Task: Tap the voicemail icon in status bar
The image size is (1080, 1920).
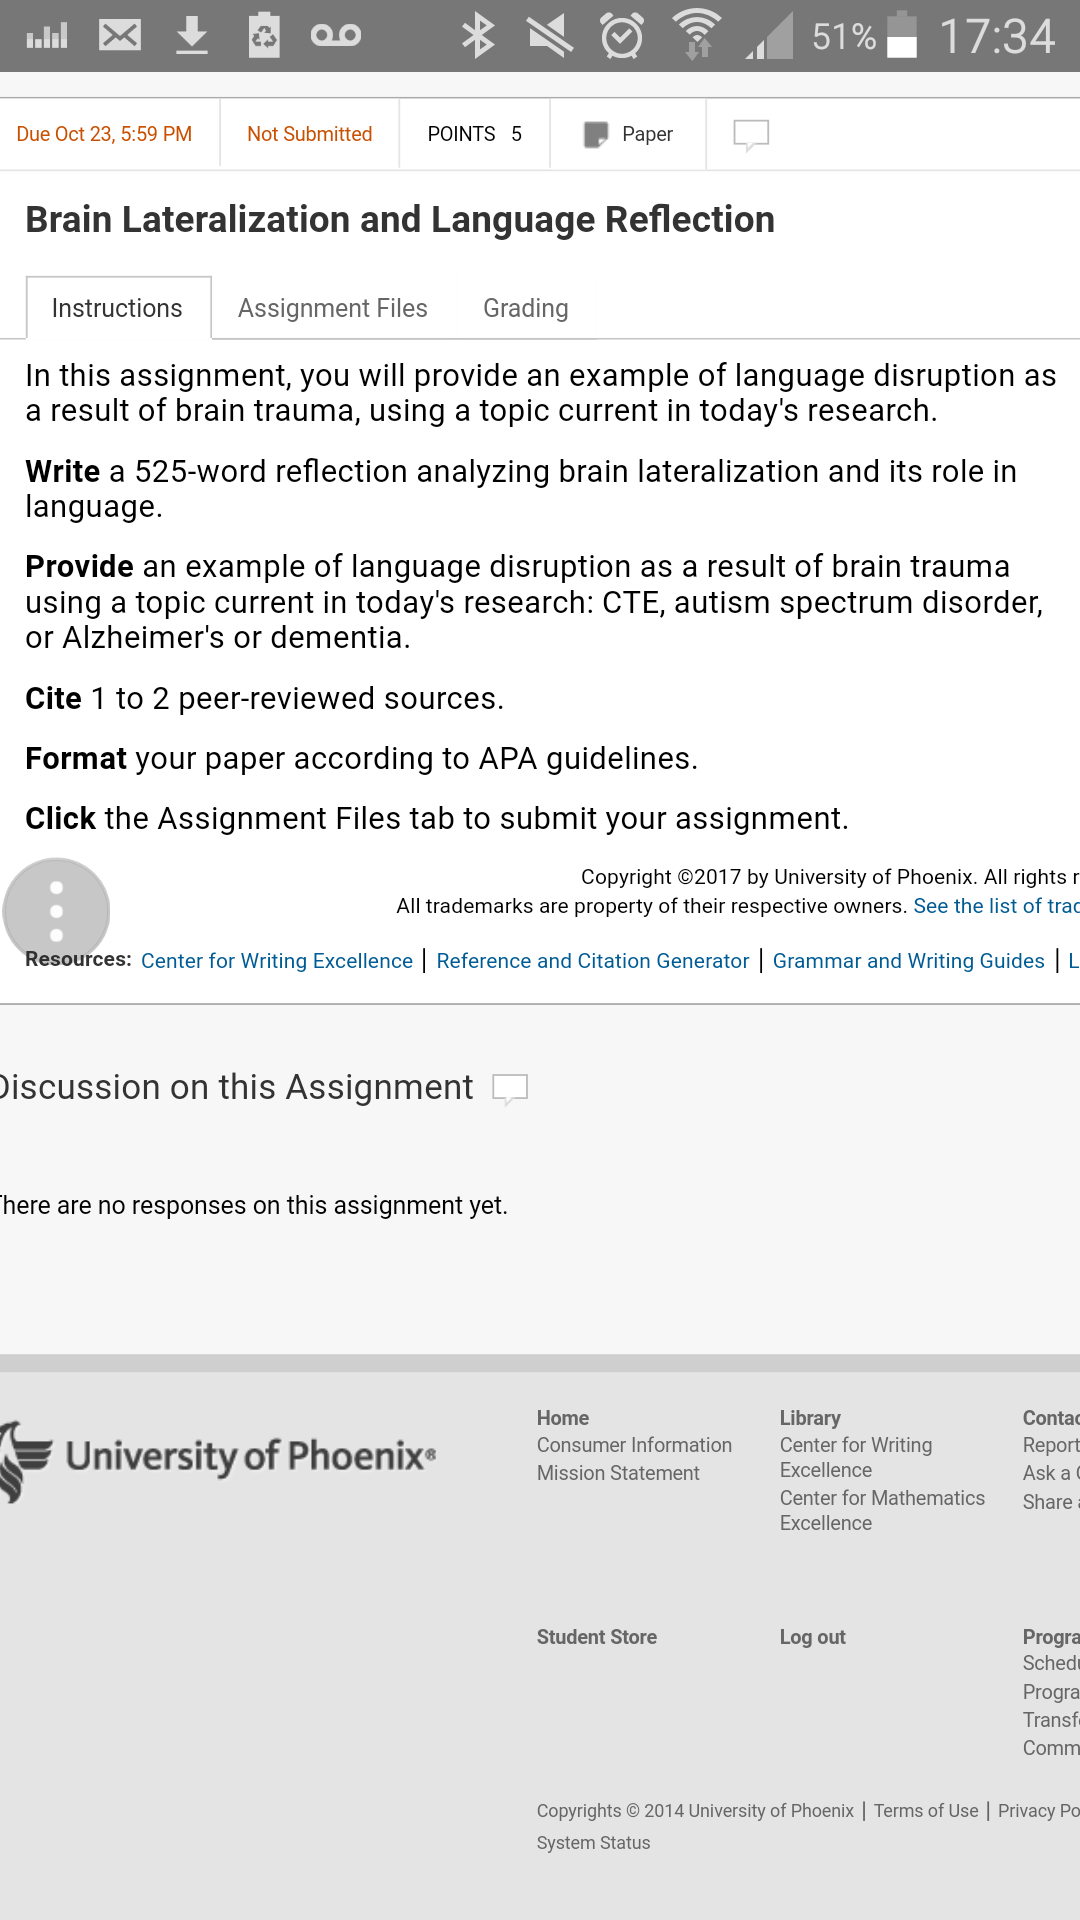Action: (x=335, y=36)
